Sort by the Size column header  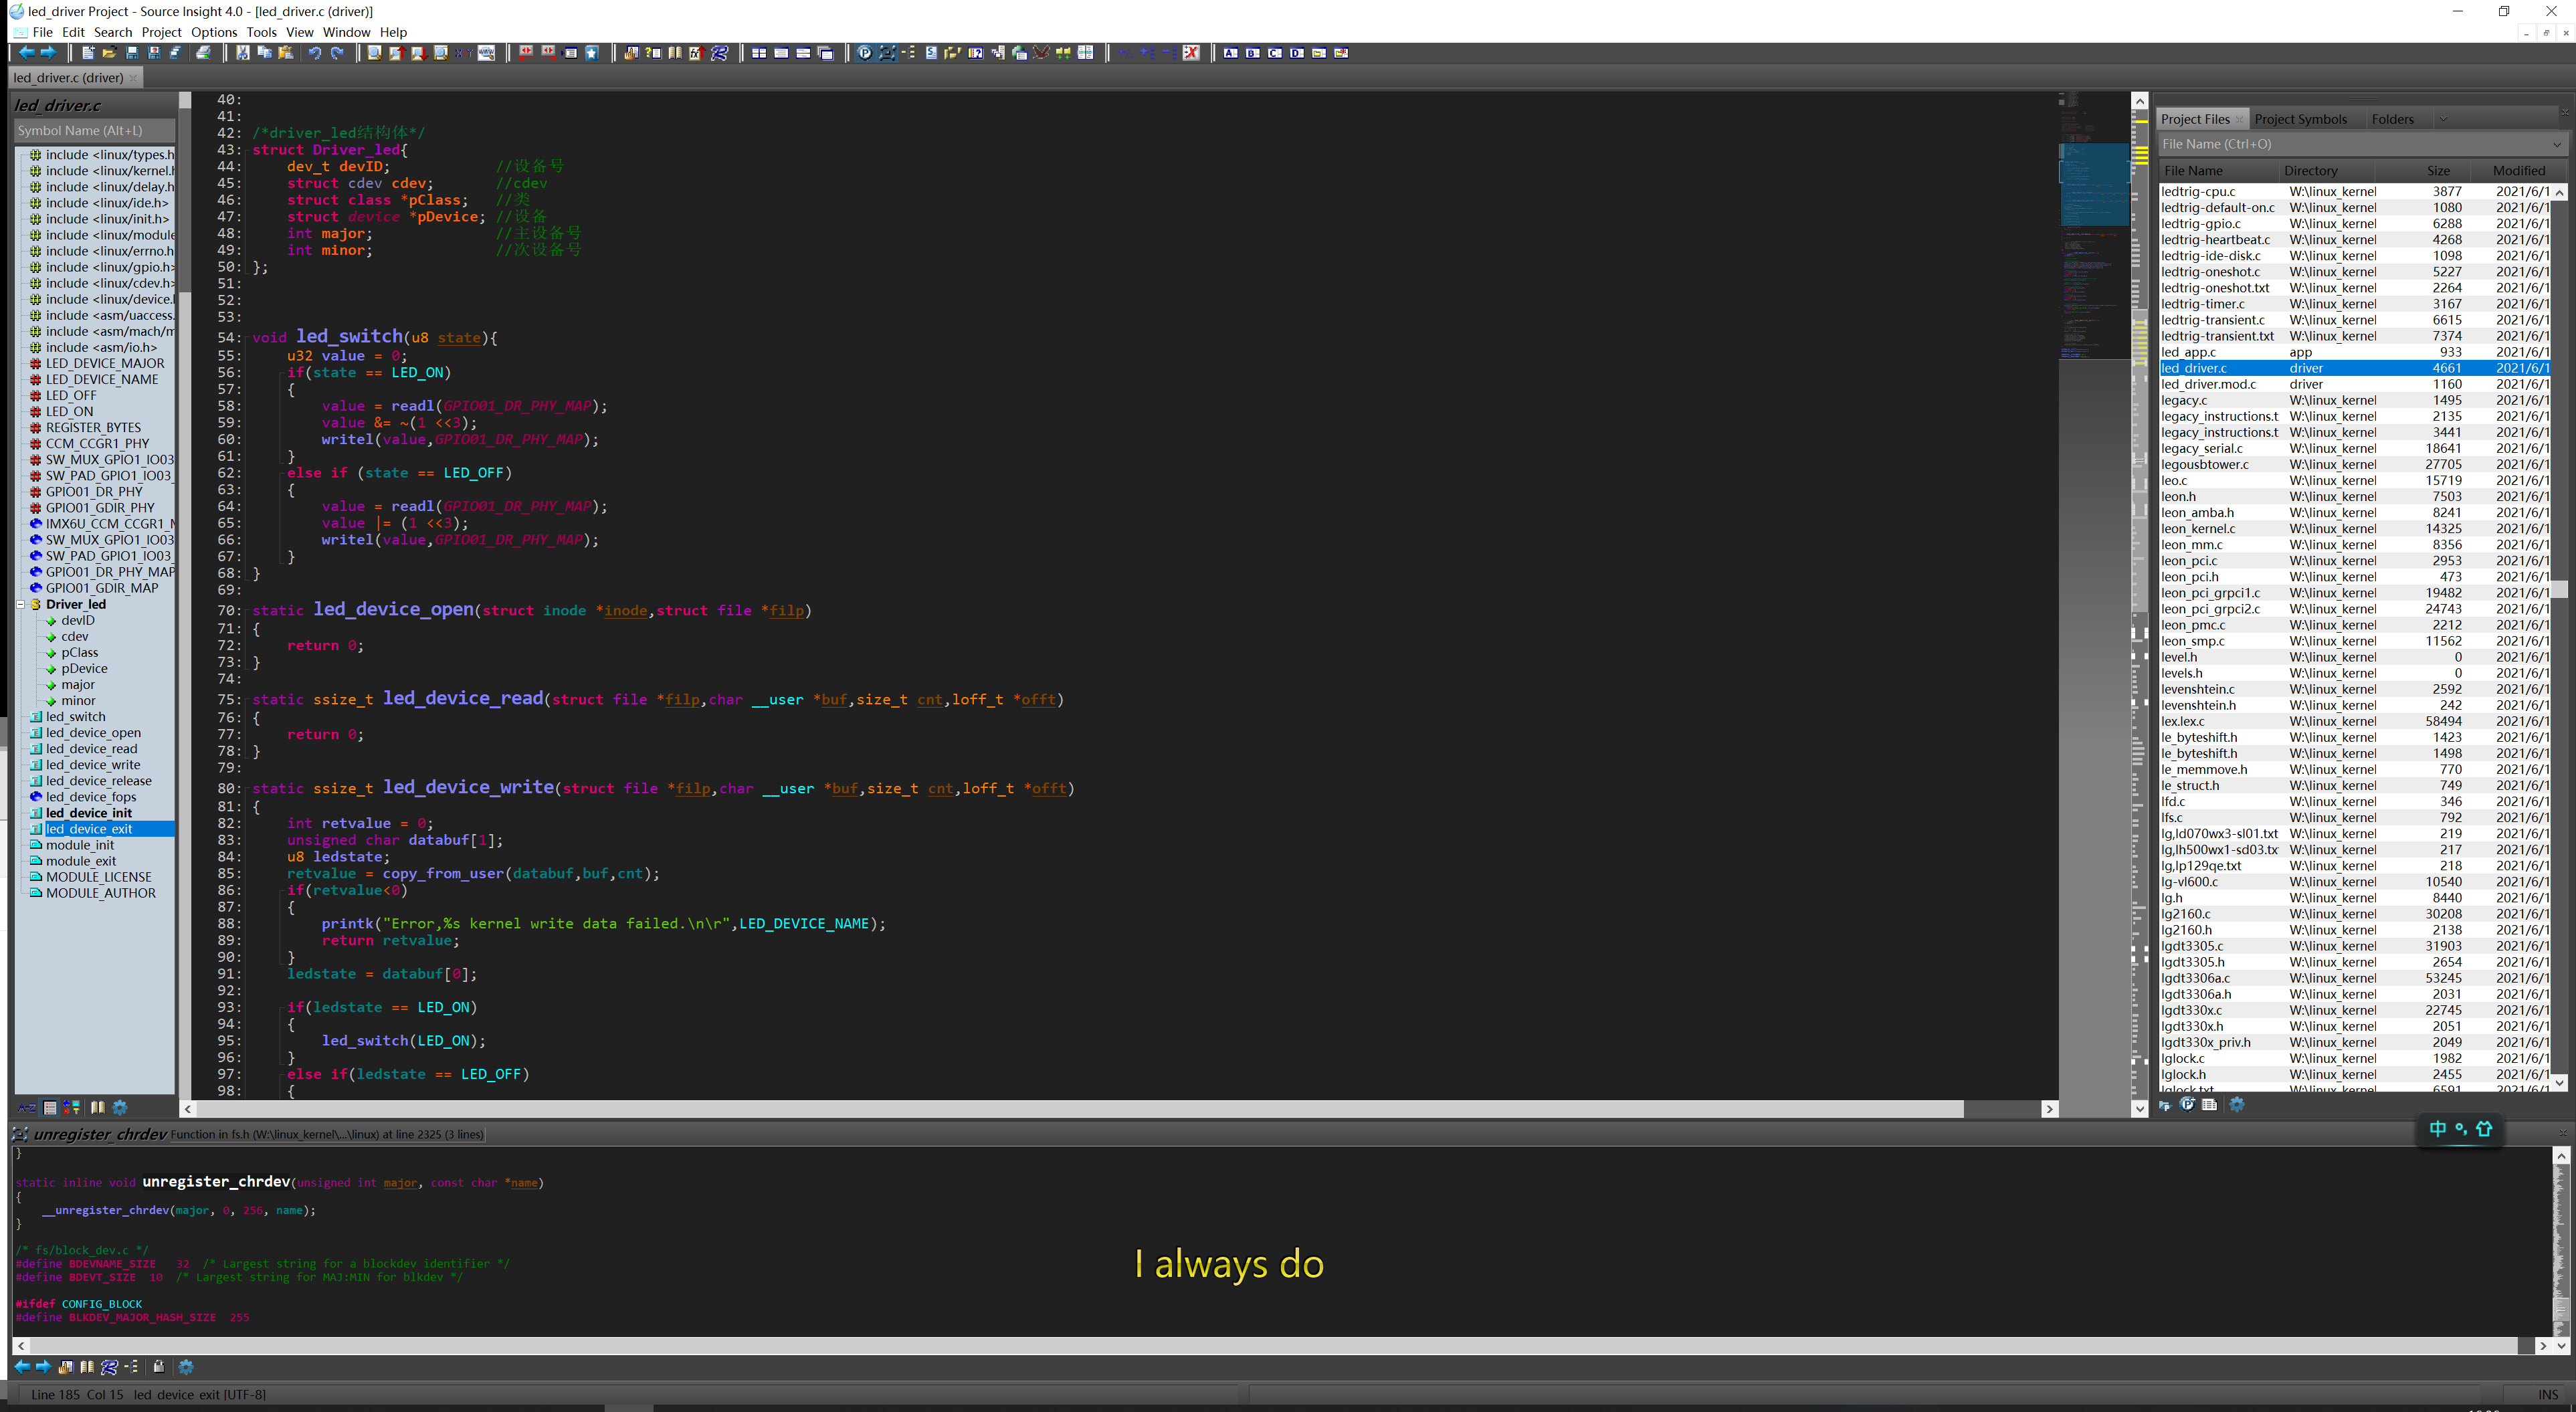tap(2438, 171)
